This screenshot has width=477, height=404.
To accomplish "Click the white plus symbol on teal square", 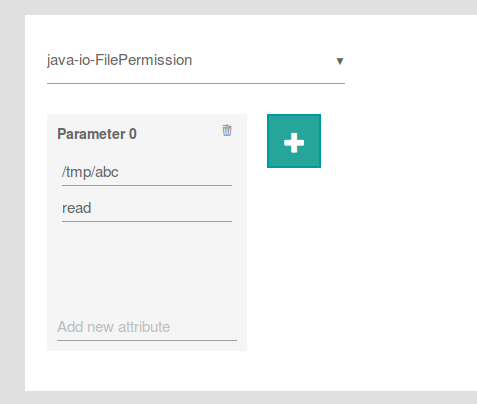I will coord(294,143).
